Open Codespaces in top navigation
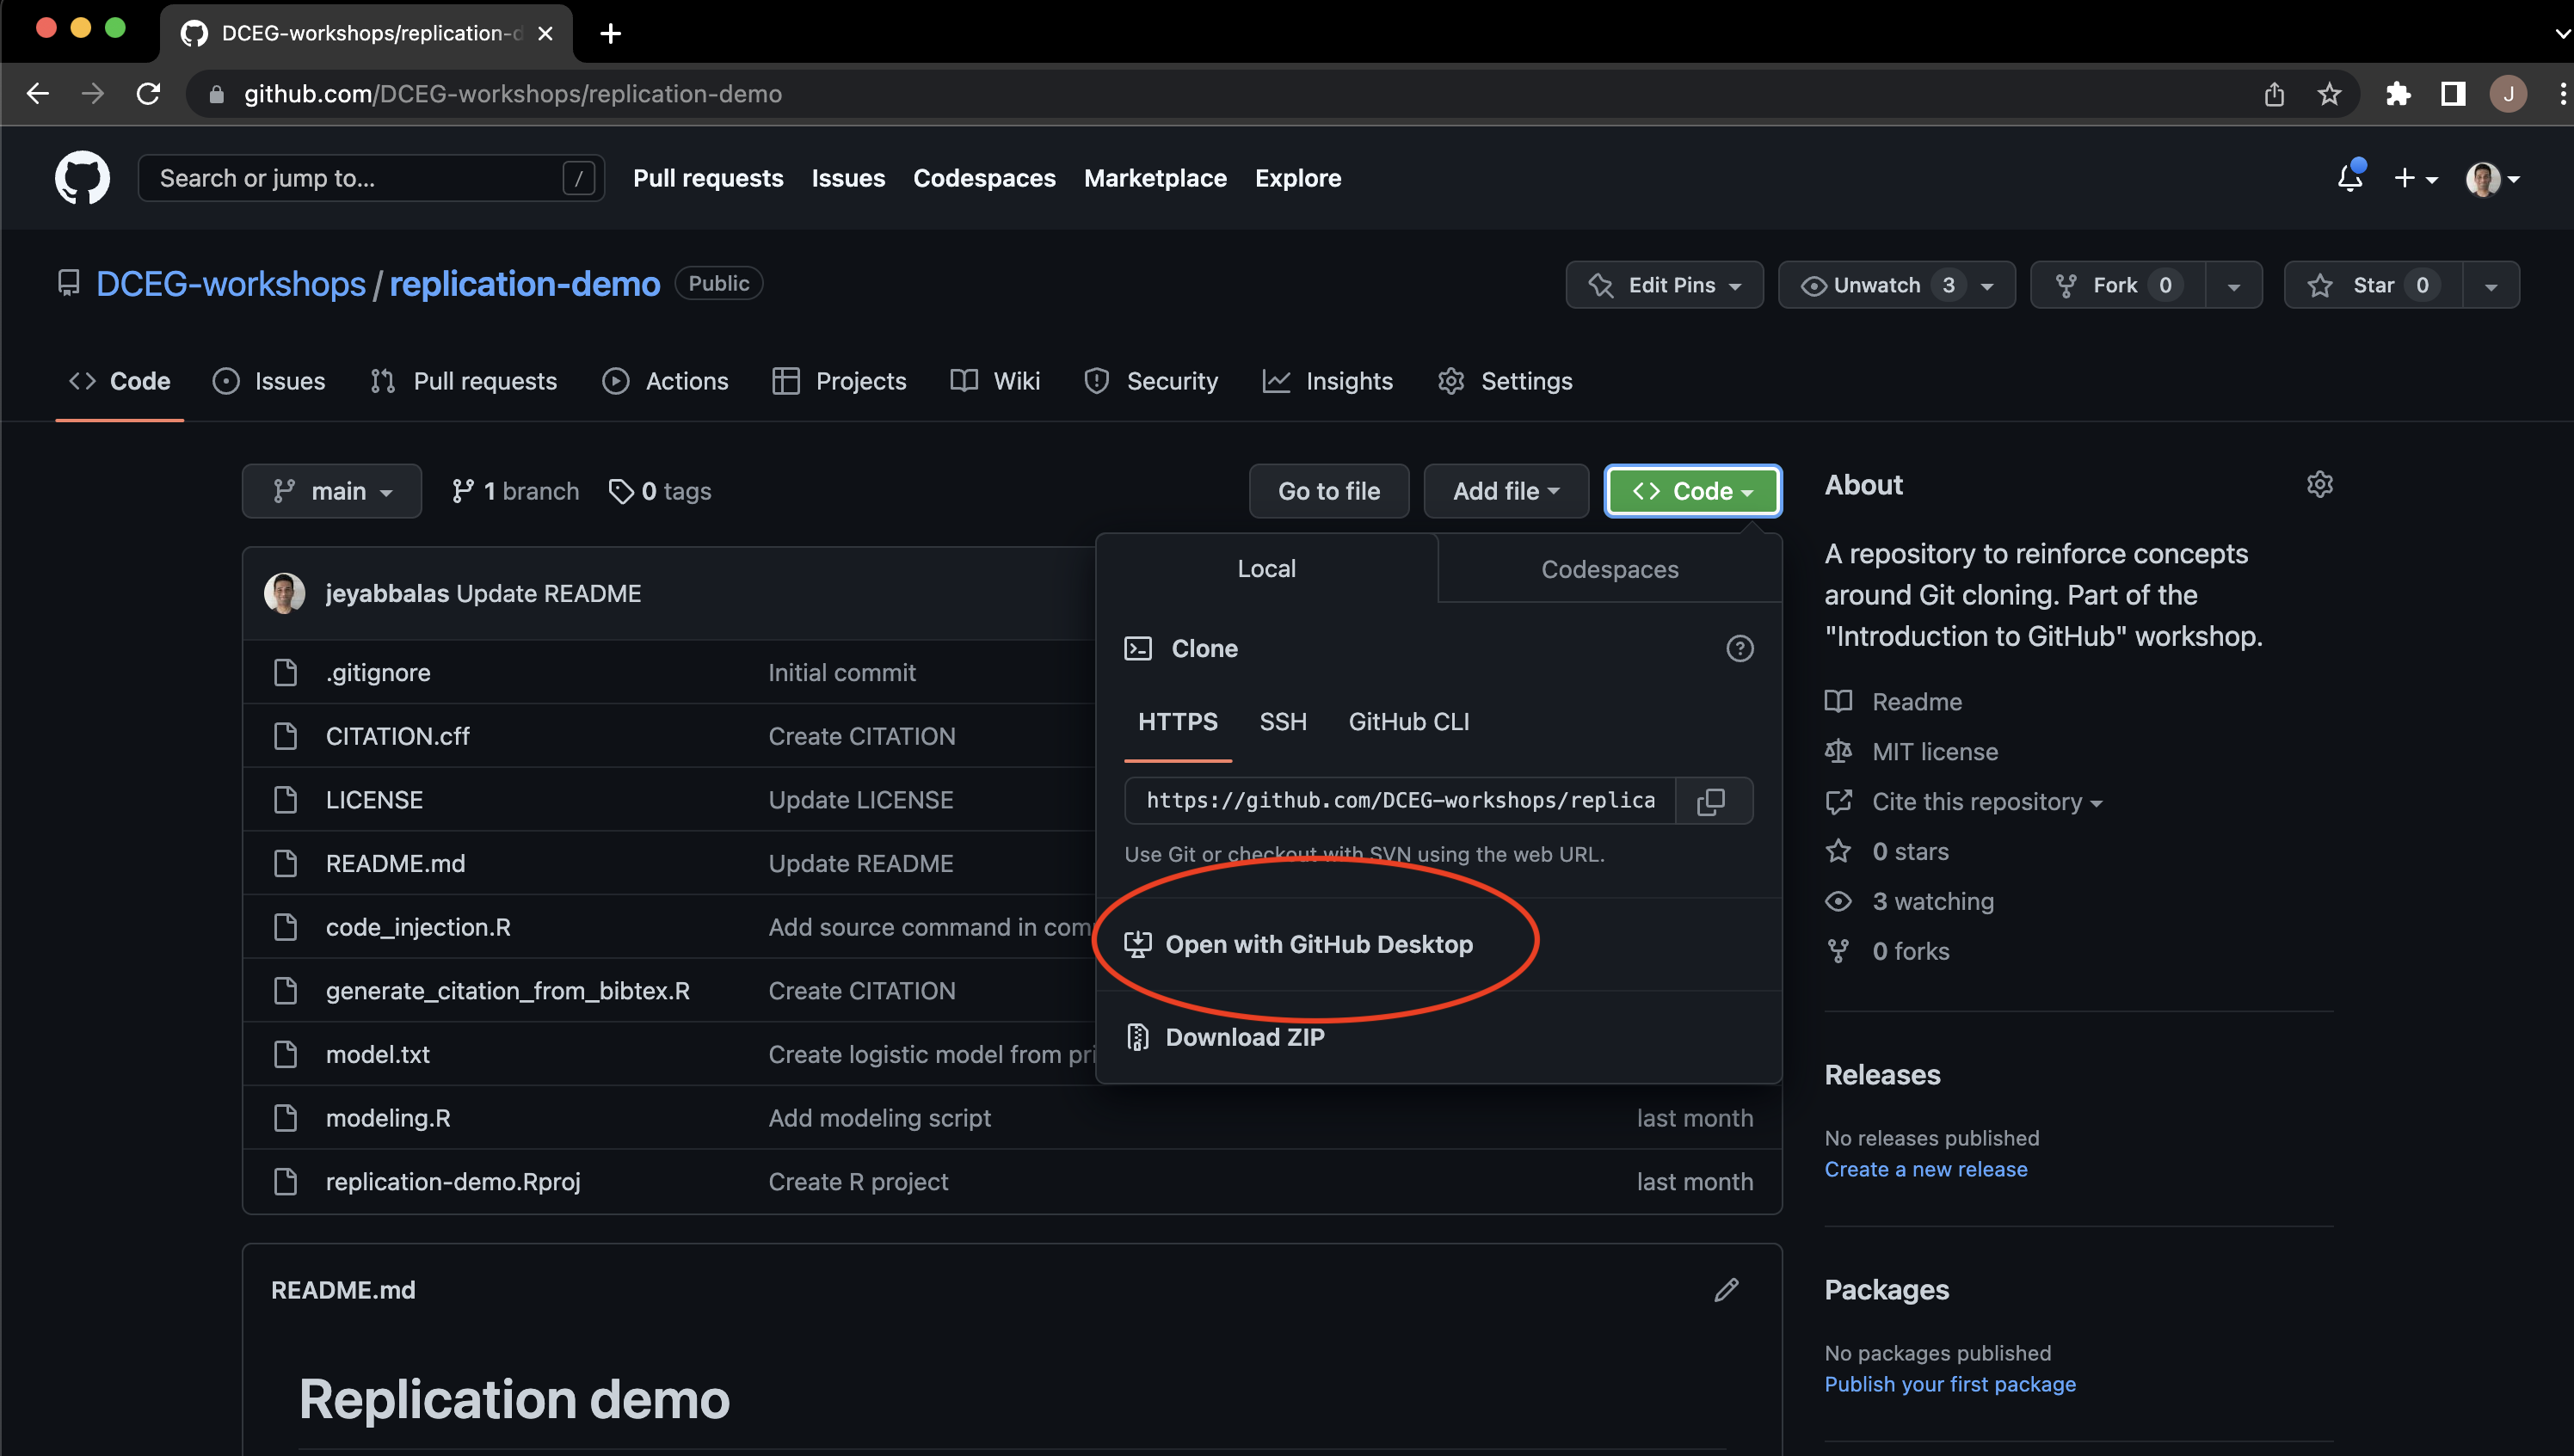 click(984, 178)
